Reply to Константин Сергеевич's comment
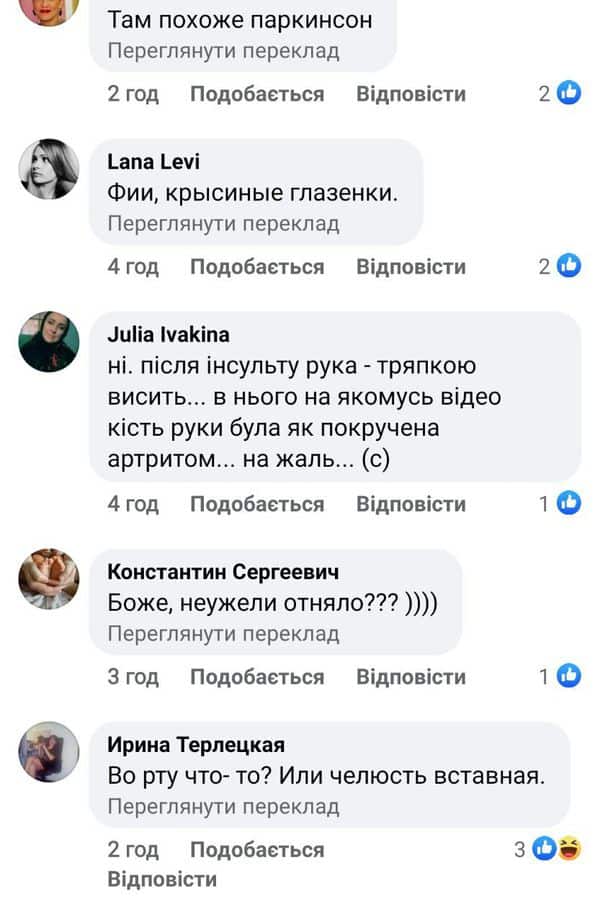Screen dimensions: 600x922 [x=411, y=677]
